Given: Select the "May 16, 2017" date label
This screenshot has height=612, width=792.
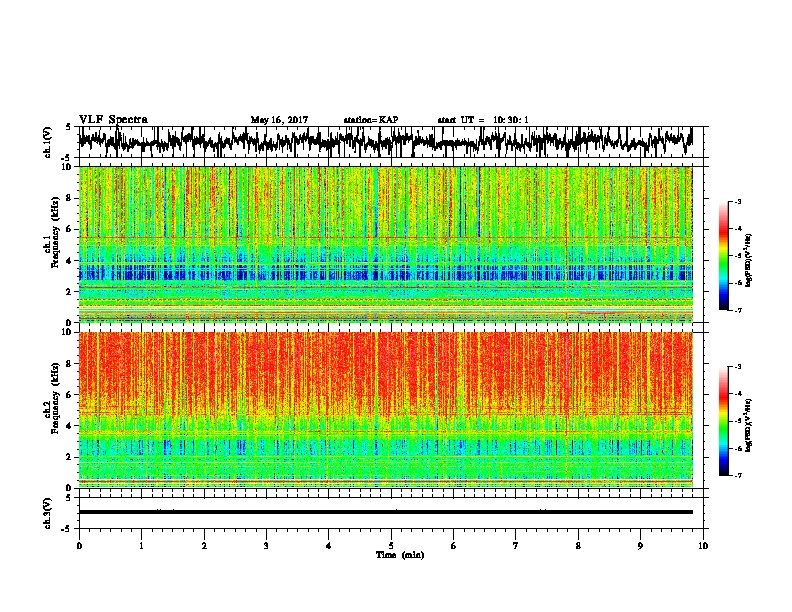Looking at the screenshot, I should click(x=279, y=120).
